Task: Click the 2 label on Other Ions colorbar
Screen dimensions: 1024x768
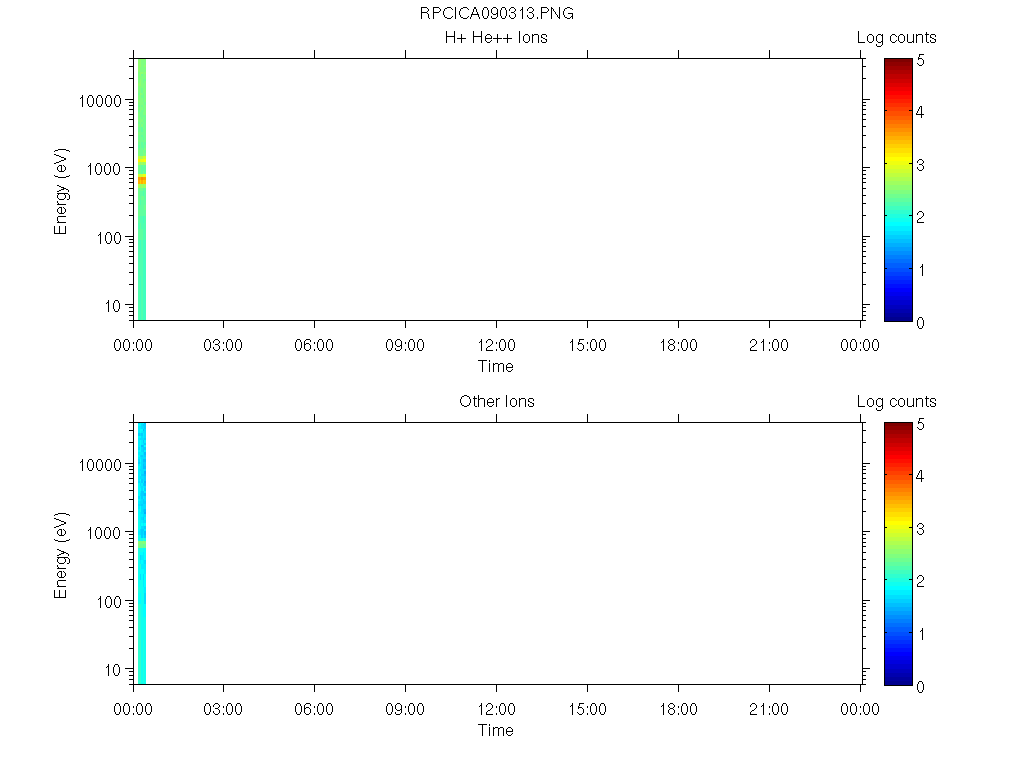Action: pyautogui.click(x=920, y=581)
